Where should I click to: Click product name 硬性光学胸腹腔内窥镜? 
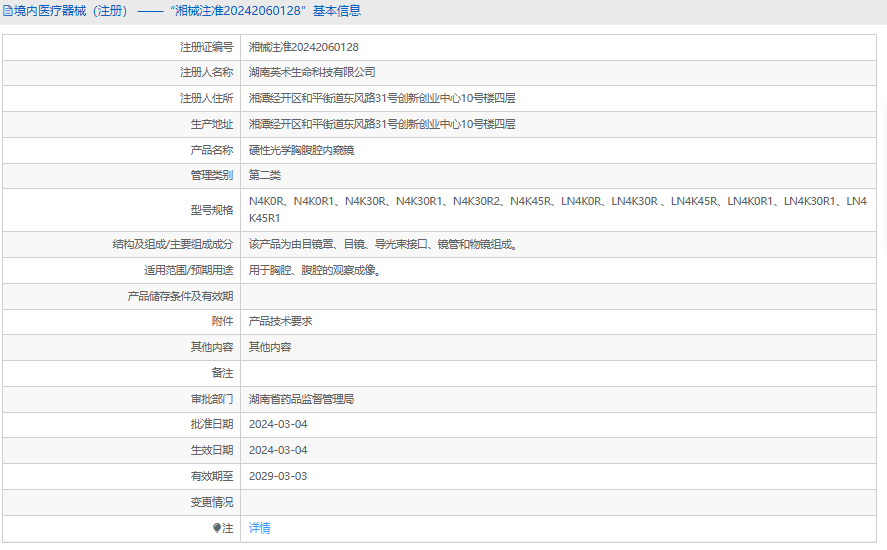[x=302, y=150]
